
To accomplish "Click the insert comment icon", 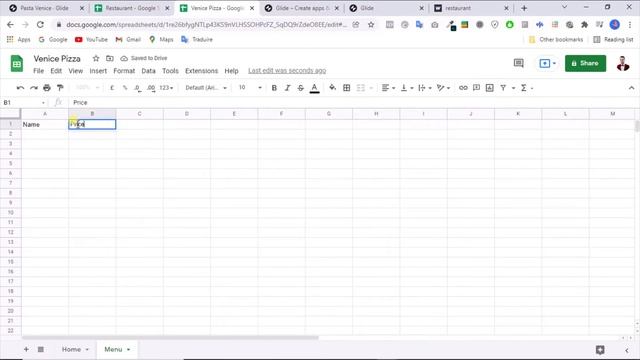I will point(476,88).
